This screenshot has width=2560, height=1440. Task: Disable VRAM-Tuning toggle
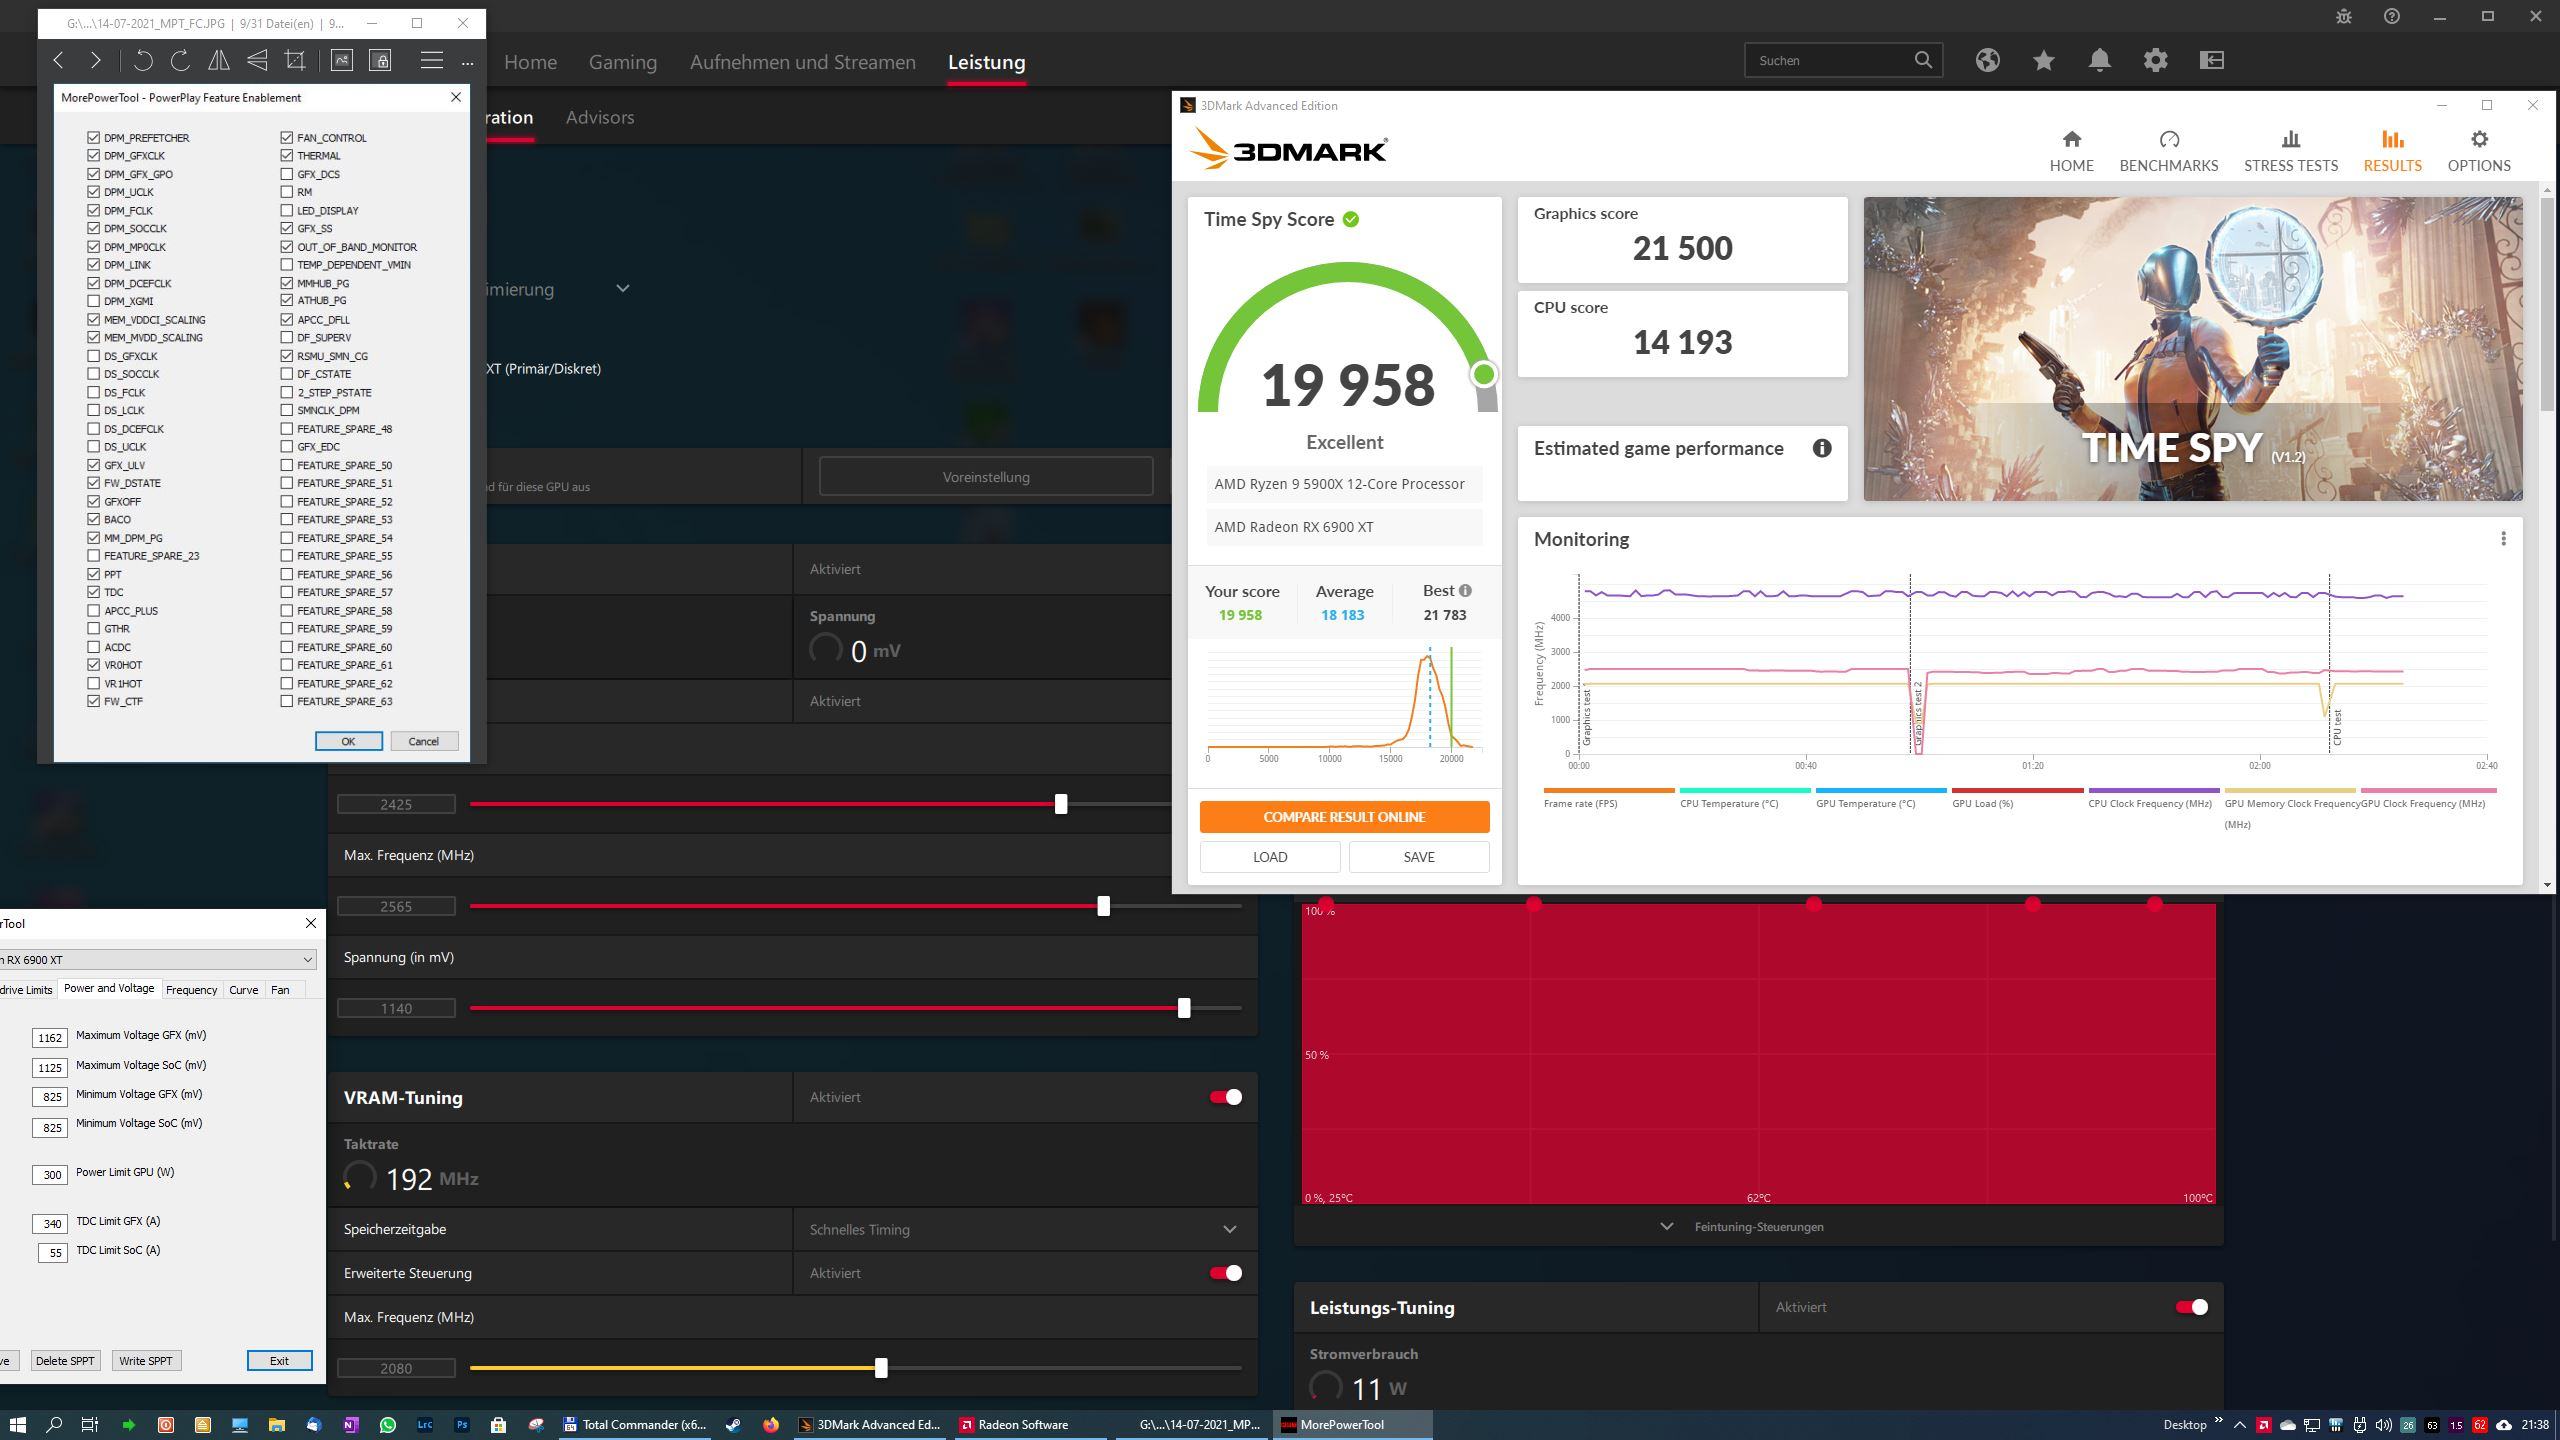[1225, 1097]
